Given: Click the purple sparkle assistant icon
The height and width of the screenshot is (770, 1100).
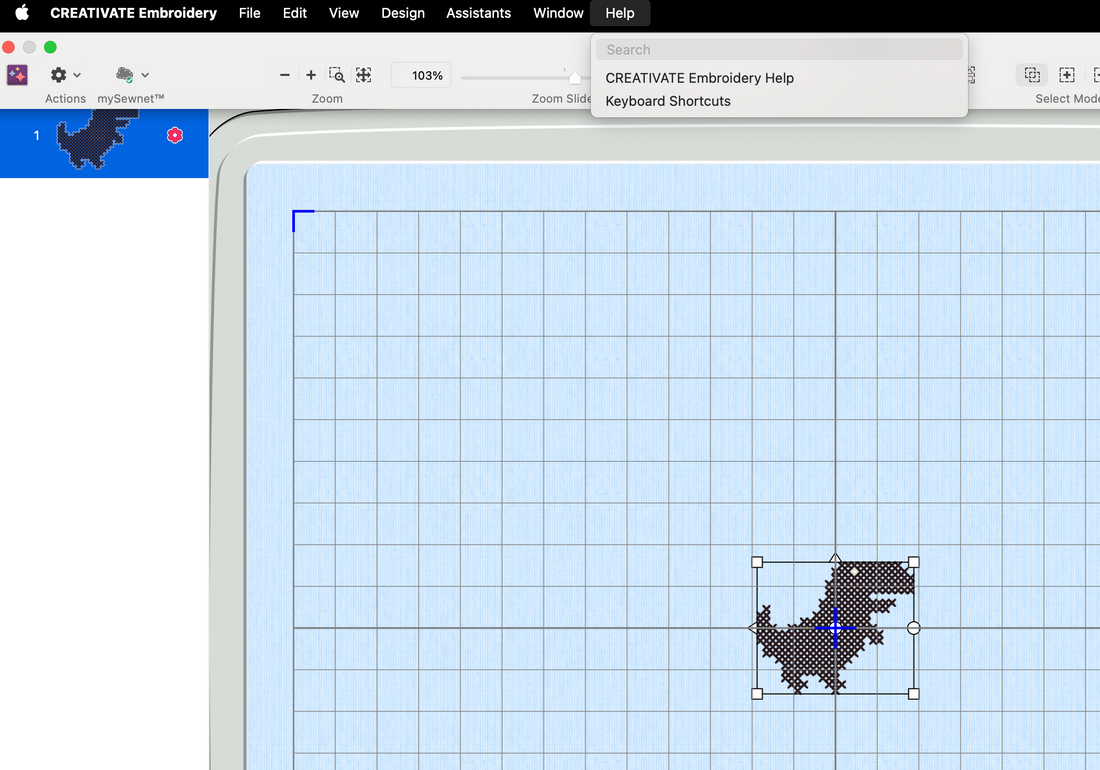Looking at the screenshot, I should pyautogui.click(x=18, y=75).
